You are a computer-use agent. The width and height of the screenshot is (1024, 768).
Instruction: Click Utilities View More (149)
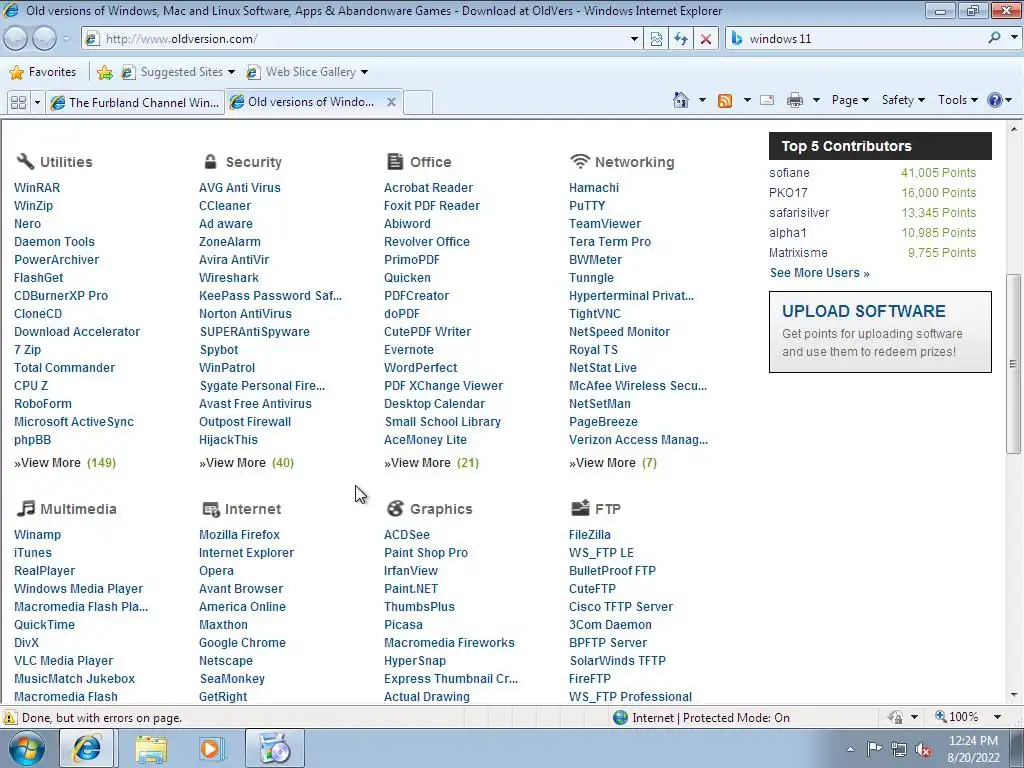tap(65, 462)
